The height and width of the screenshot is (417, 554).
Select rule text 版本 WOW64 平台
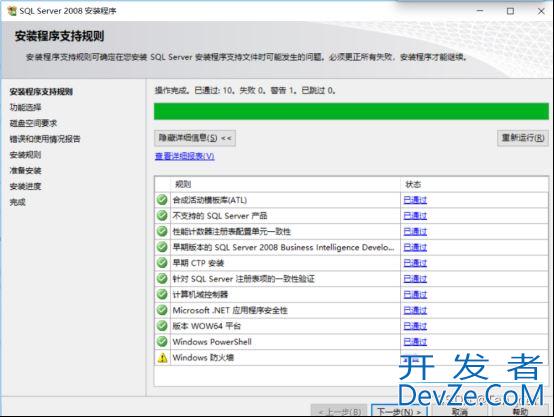tap(206, 326)
